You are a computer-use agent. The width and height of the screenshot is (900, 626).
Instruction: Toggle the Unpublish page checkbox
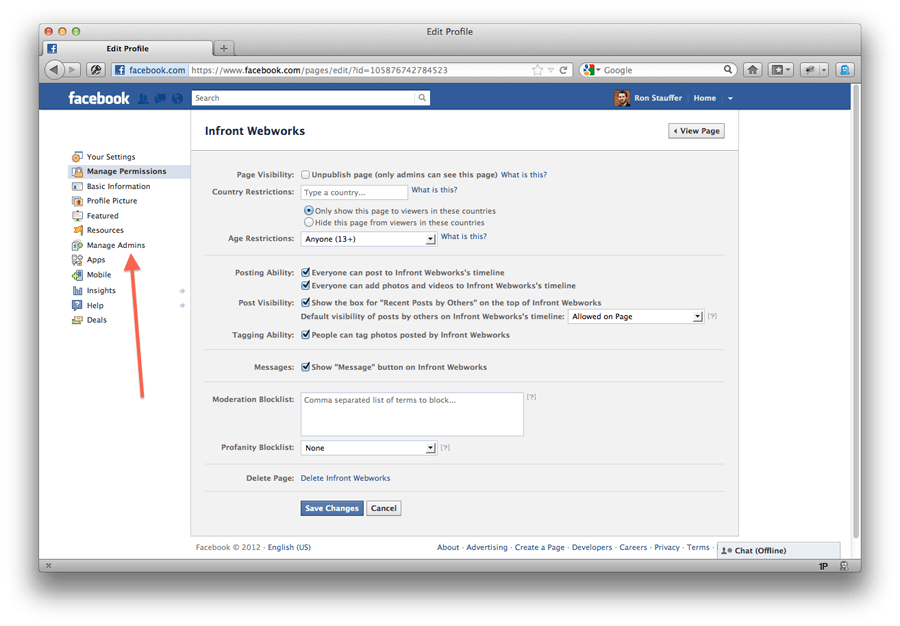[x=305, y=174]
